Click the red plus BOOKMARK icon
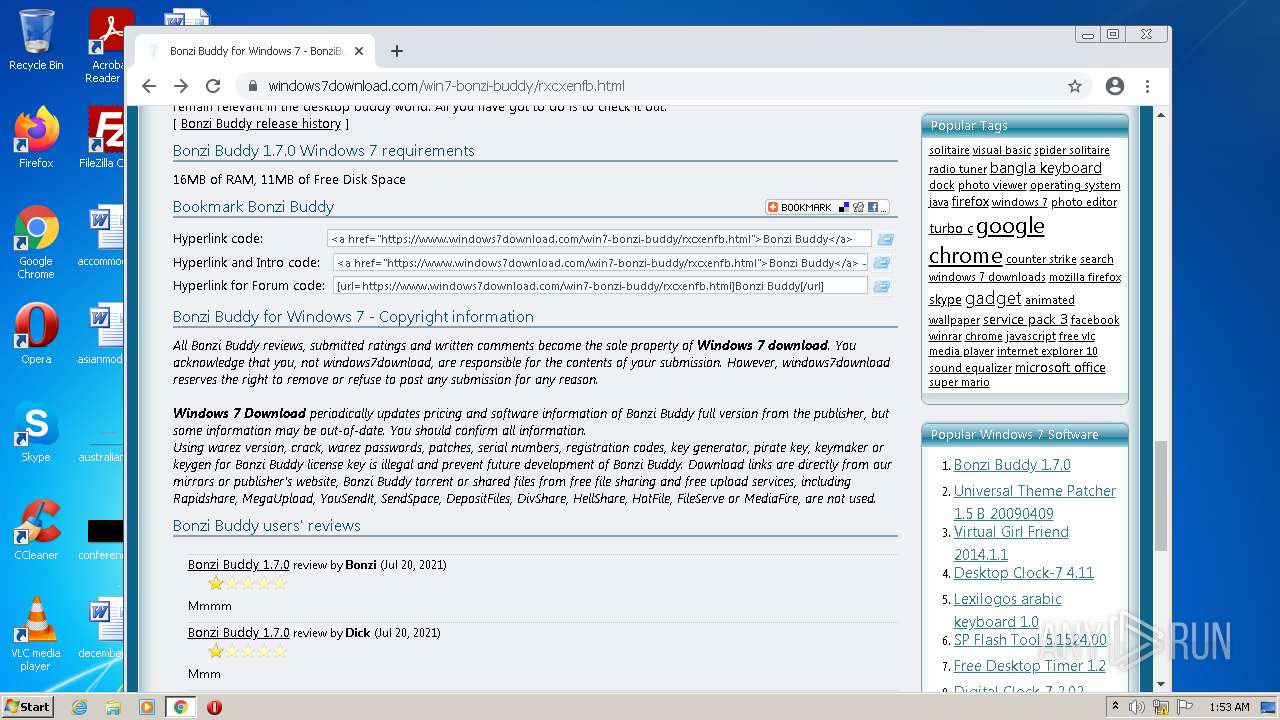Screen dimensions: 1280x720 773,207
